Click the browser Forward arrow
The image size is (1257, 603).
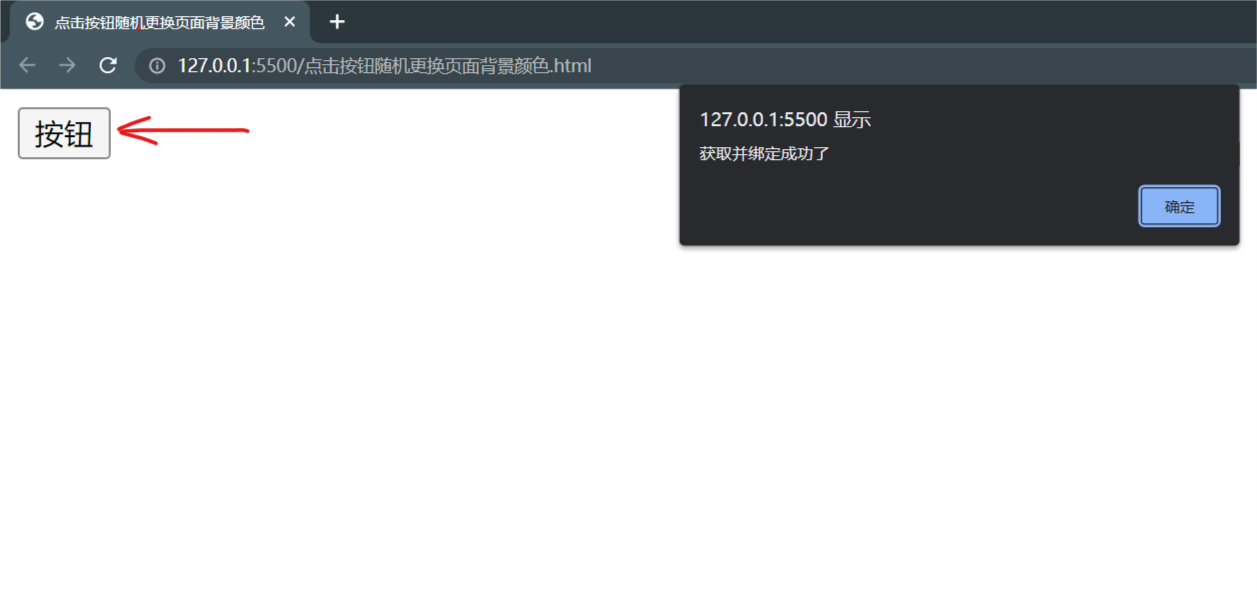[x=67, y=66]
